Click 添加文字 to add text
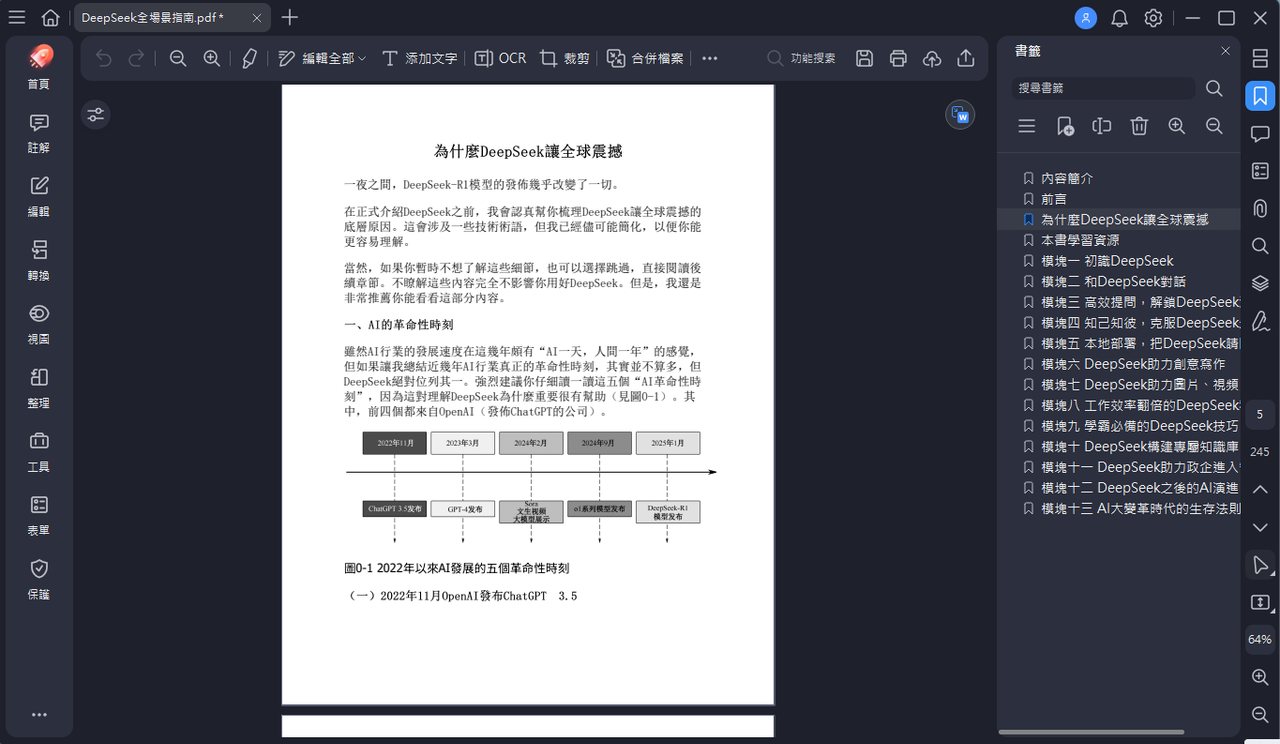This screenshot has height=744, width=1280. [x=419, y=58]
